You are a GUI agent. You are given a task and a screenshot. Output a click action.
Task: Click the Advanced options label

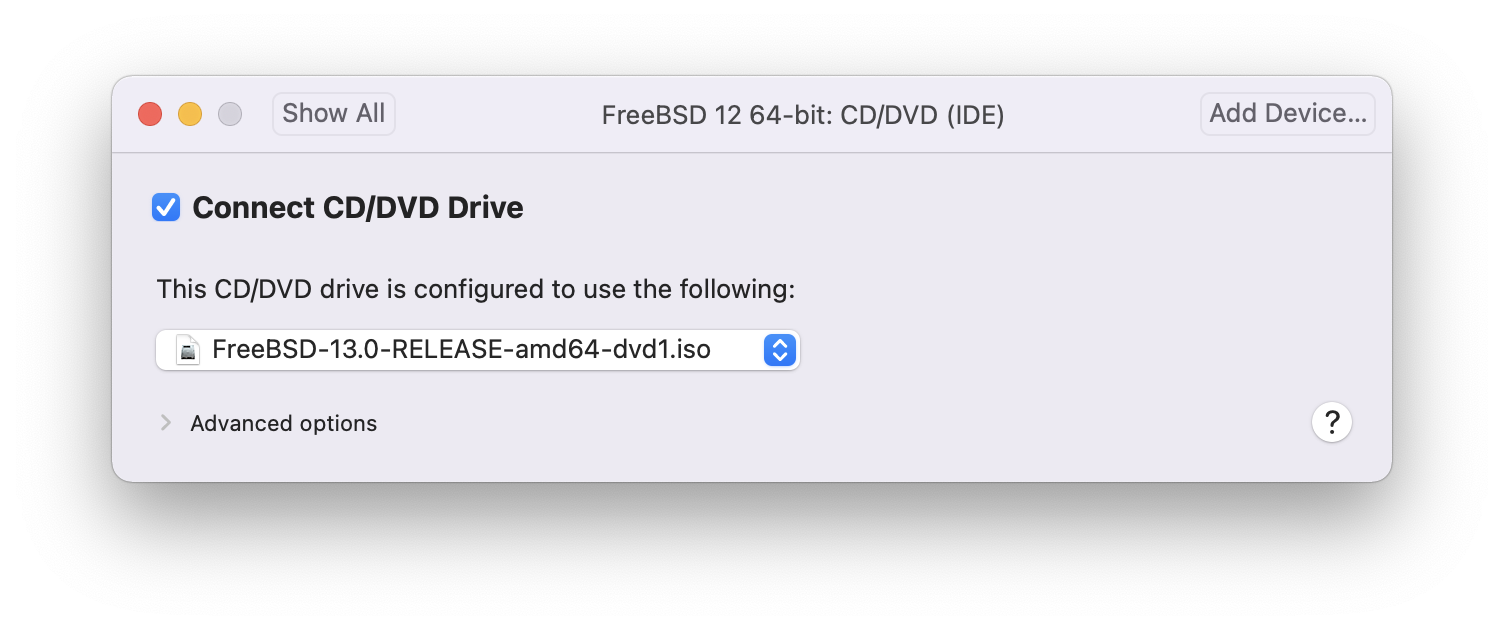click(283, 424)
